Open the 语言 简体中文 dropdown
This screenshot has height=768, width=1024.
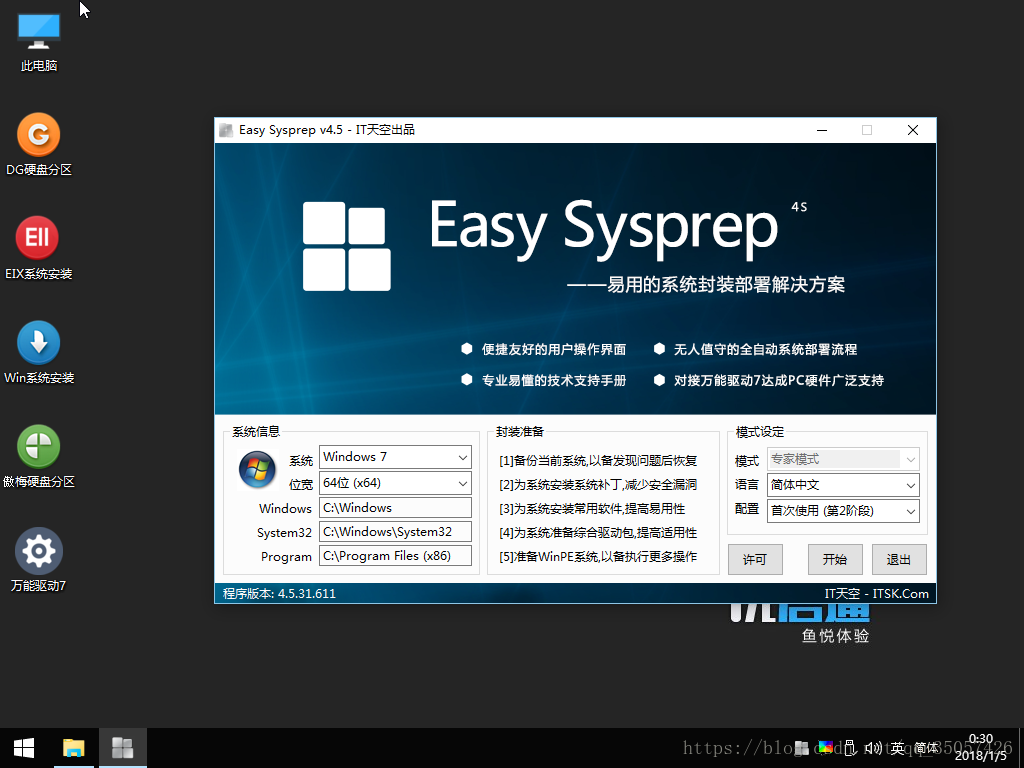tap(843, 485)
